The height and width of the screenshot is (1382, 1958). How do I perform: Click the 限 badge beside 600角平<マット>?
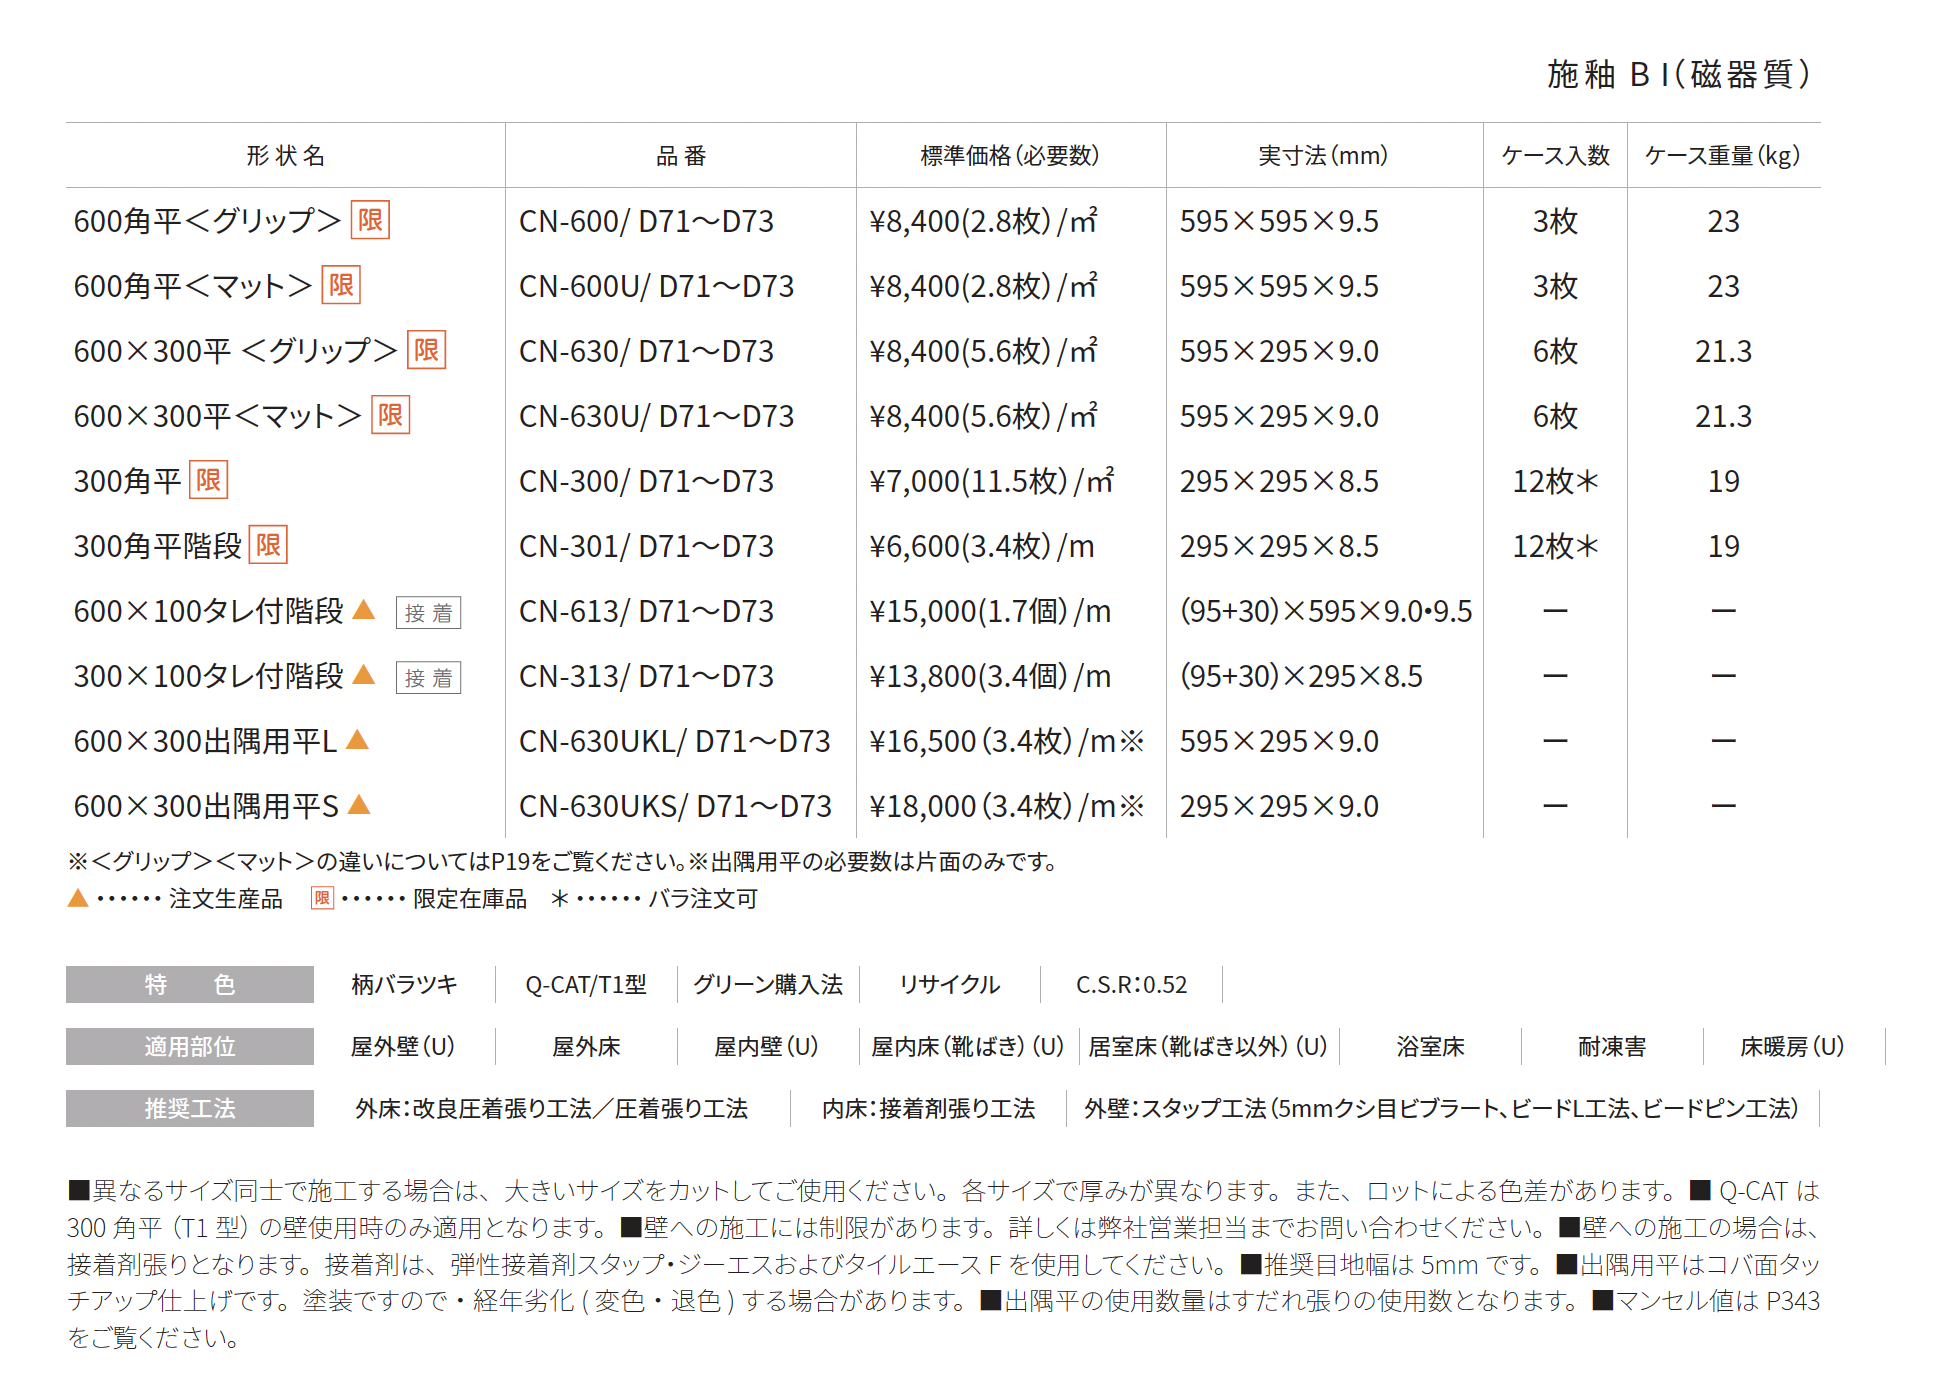341,285
